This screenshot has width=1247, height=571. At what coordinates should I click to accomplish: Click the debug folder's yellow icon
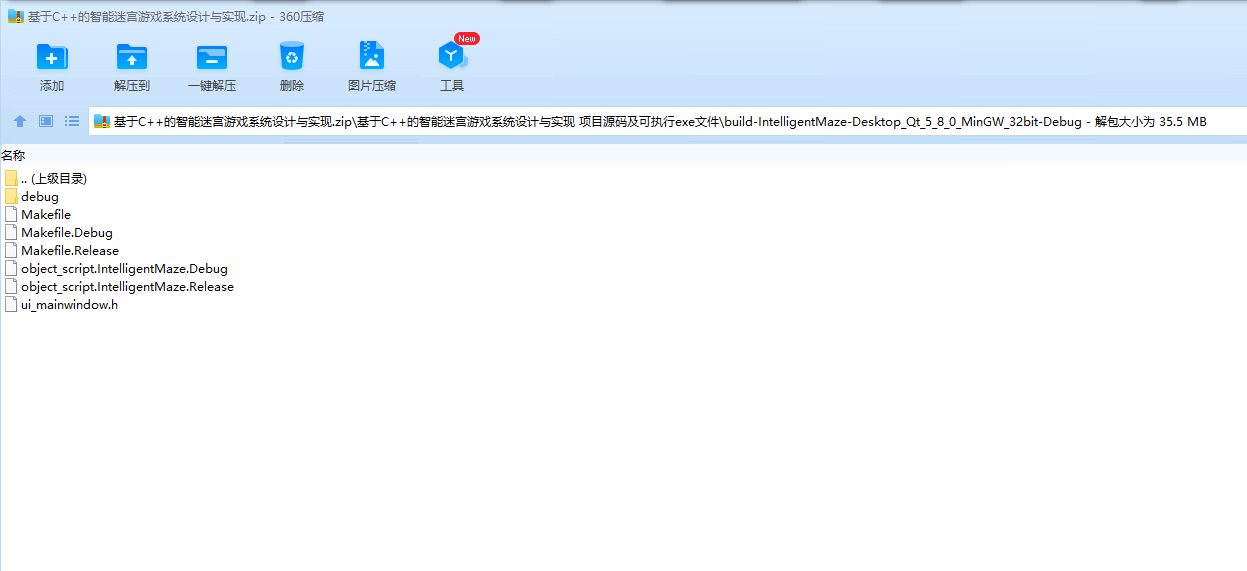[11, 196]
